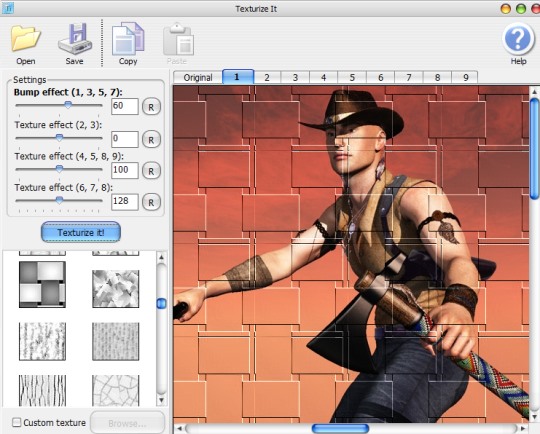Image resolution: width=540 pixels, height=434 pixels.
Task: Click the yellow minimize window button
Action: click(x=506, y=9)
